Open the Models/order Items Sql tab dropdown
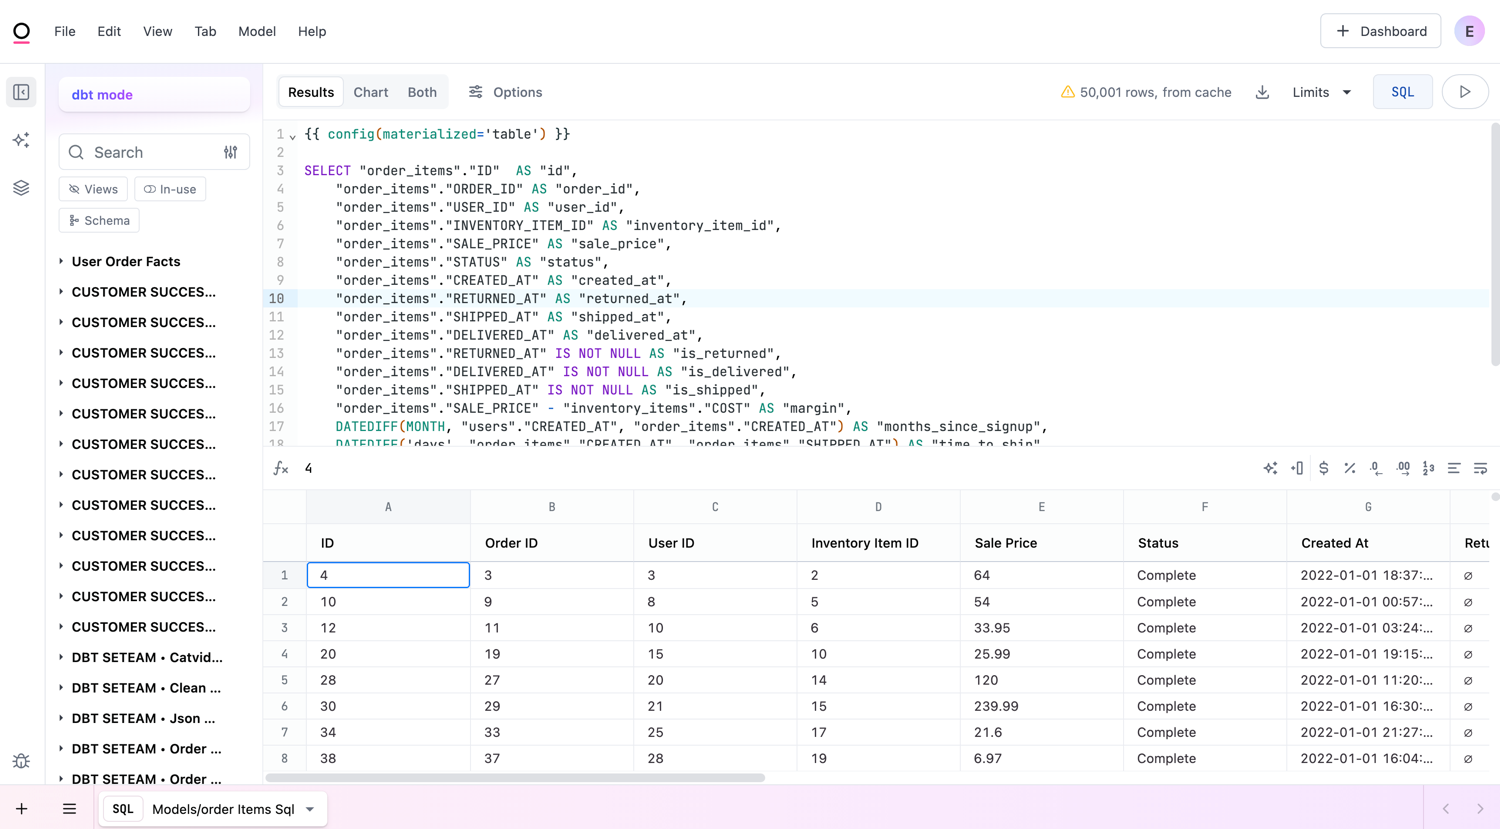Image resolution: width=1500 pixels, height=829 pixels. point(310,809)
